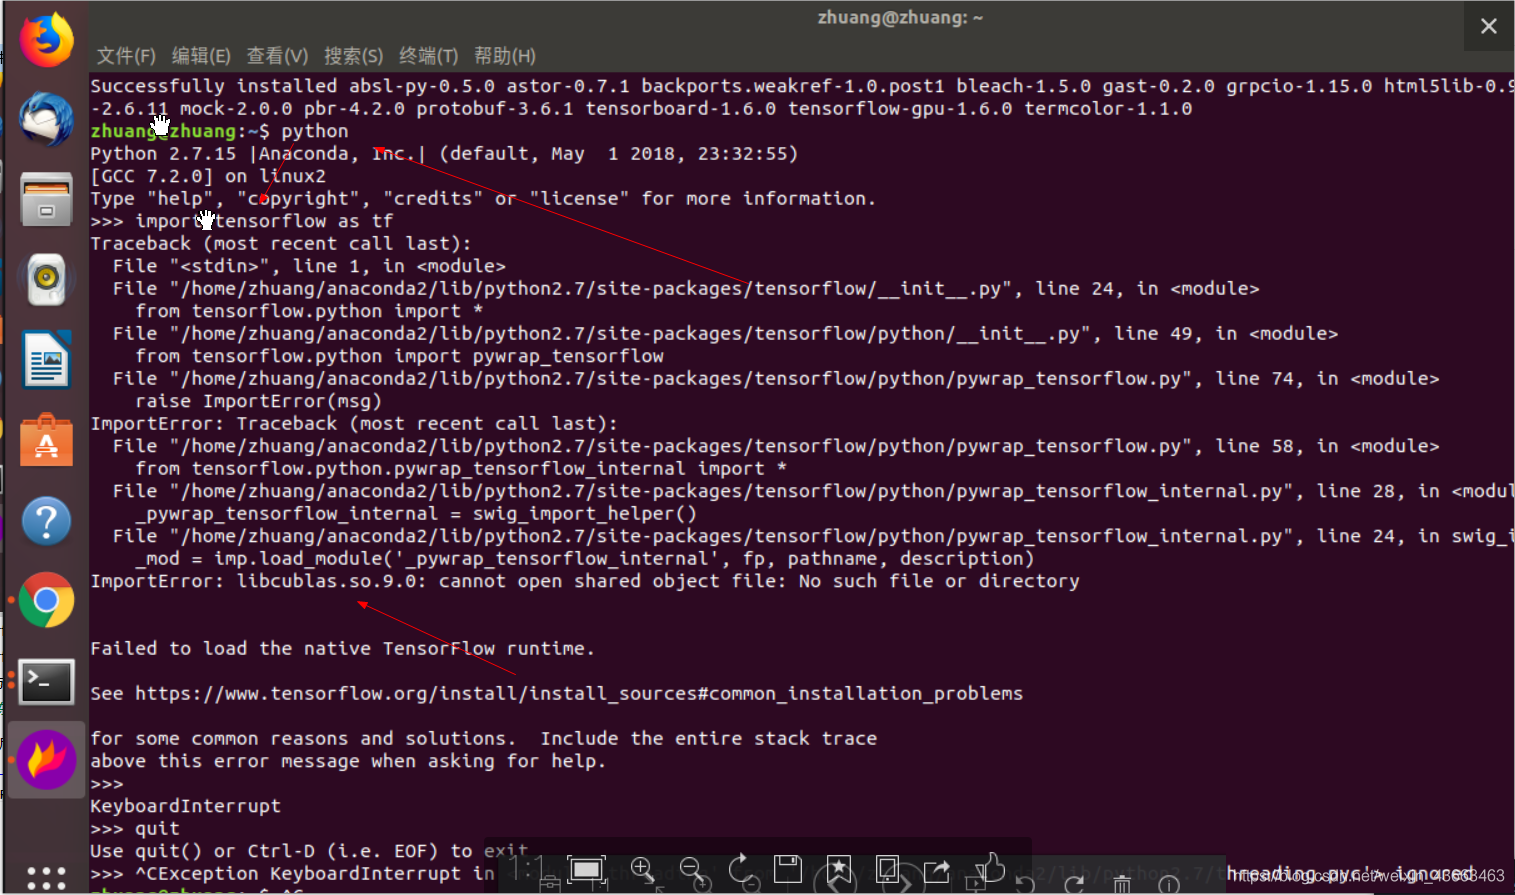Click the 'raise ImportError(msg)' line

coord(258,401)
